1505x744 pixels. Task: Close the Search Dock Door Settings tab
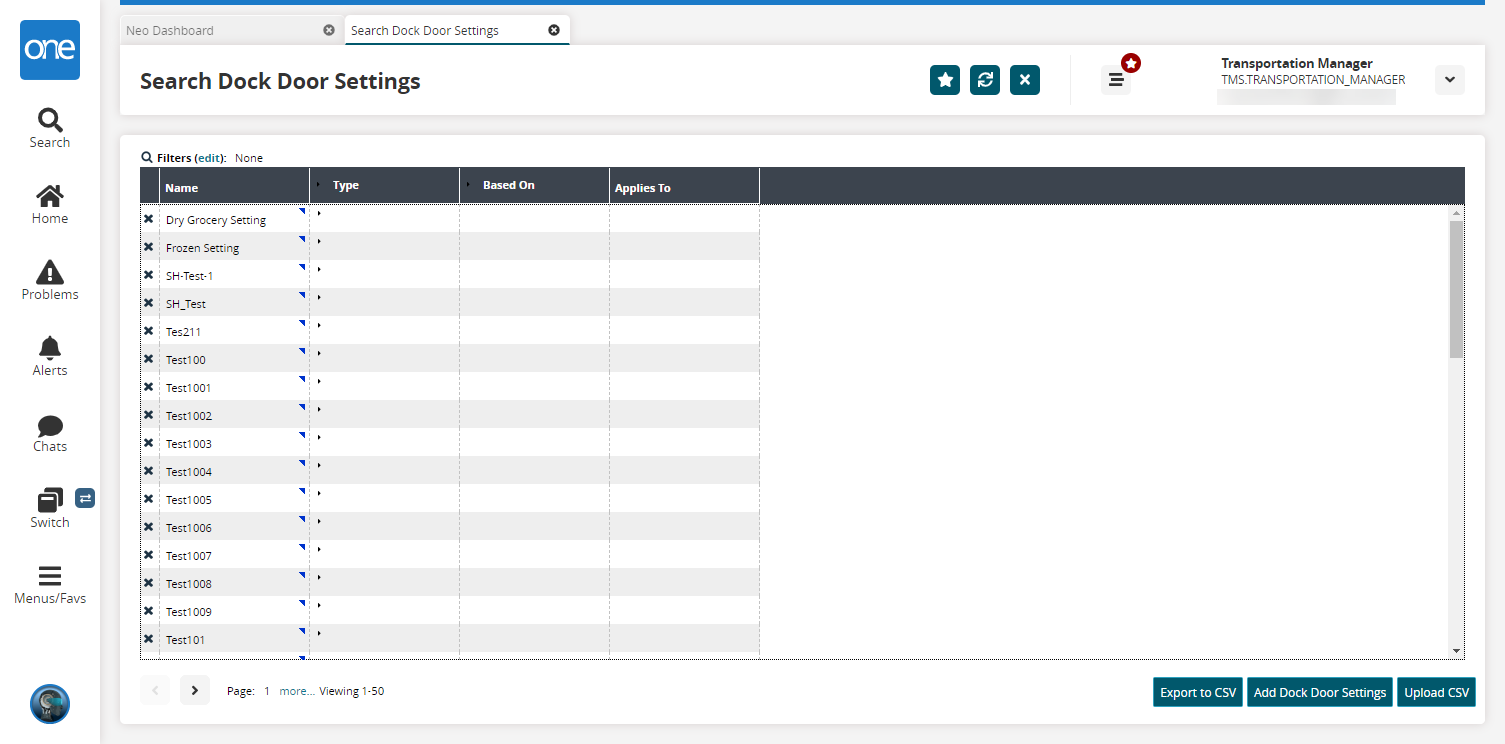[554, 30]
